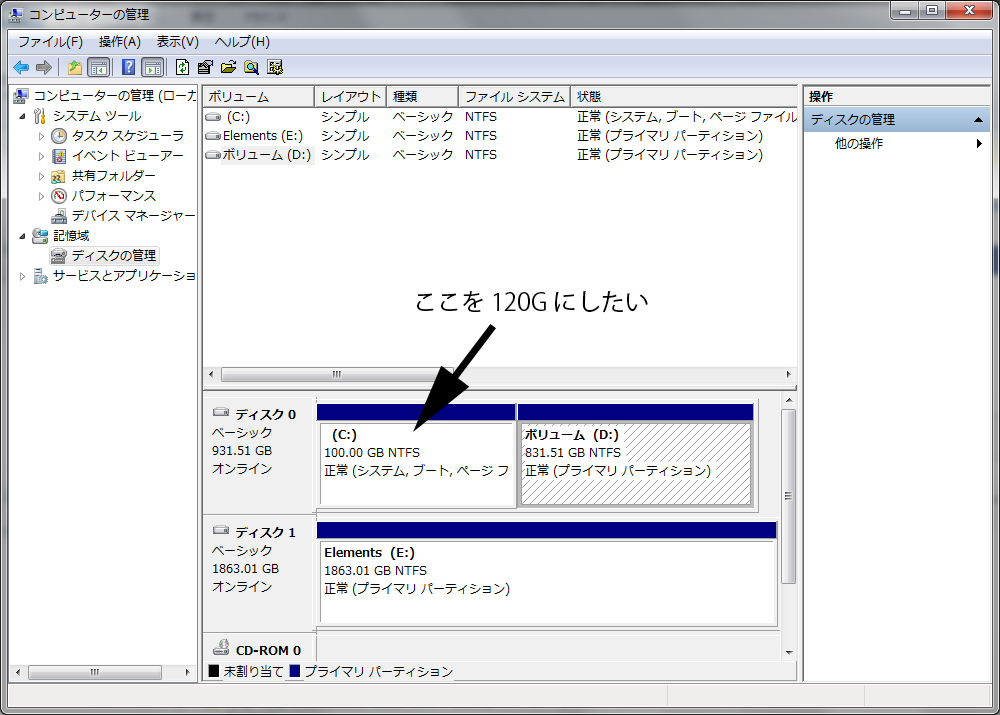1000x715 pixels.
Task: Click the Up one level toolbar icon
Action: pos(75,67)
